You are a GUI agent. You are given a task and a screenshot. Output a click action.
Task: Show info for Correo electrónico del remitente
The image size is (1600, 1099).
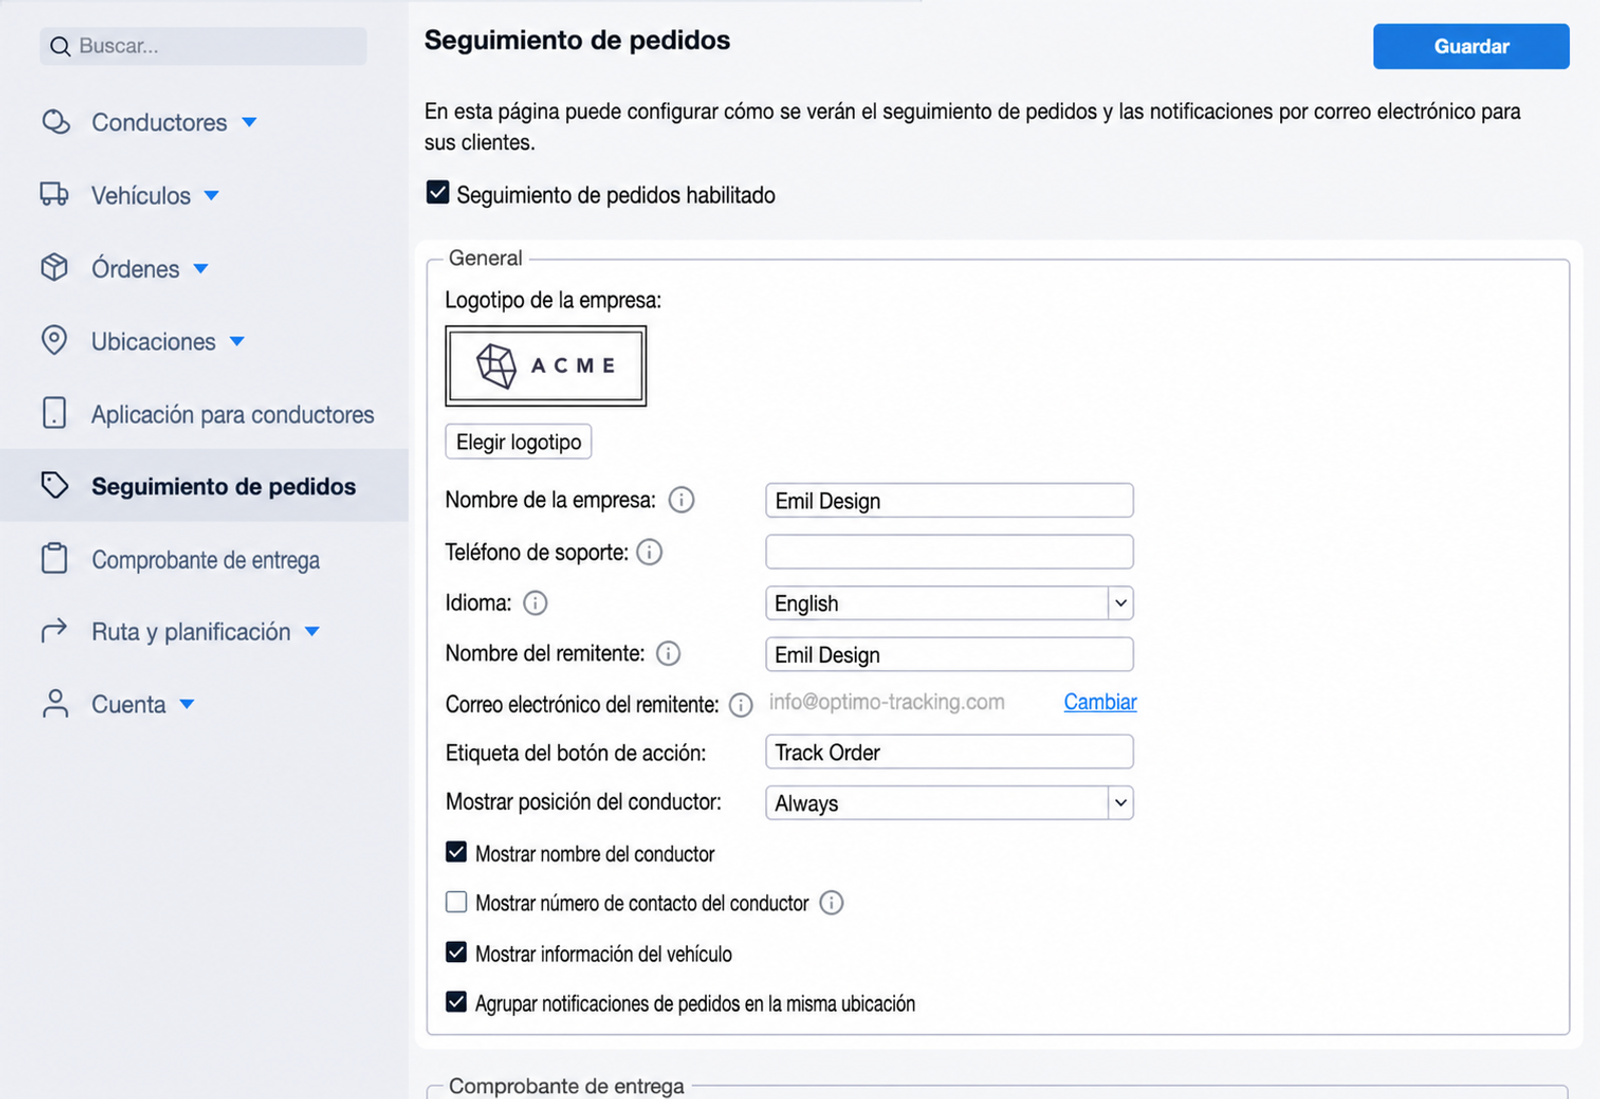[740, 705]
